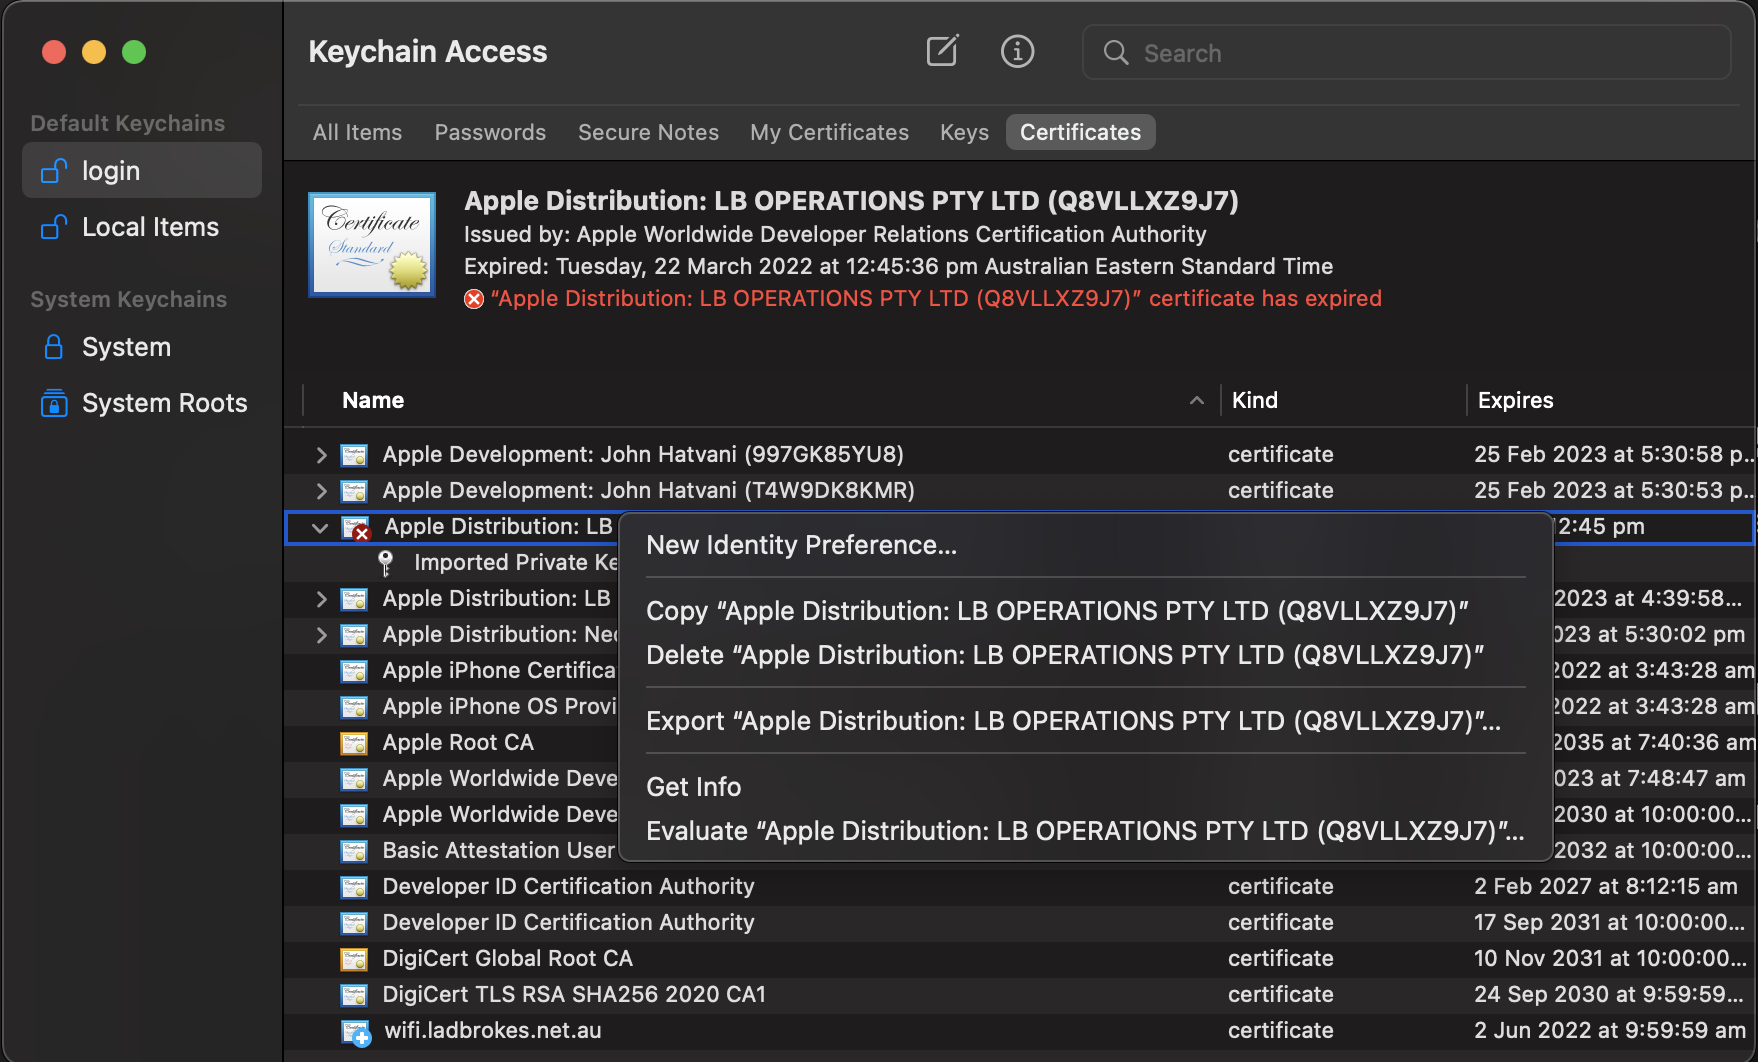The image size is (1758, 1062).
Task: Select the Basic Attestation User row
Action: point(452,851)
